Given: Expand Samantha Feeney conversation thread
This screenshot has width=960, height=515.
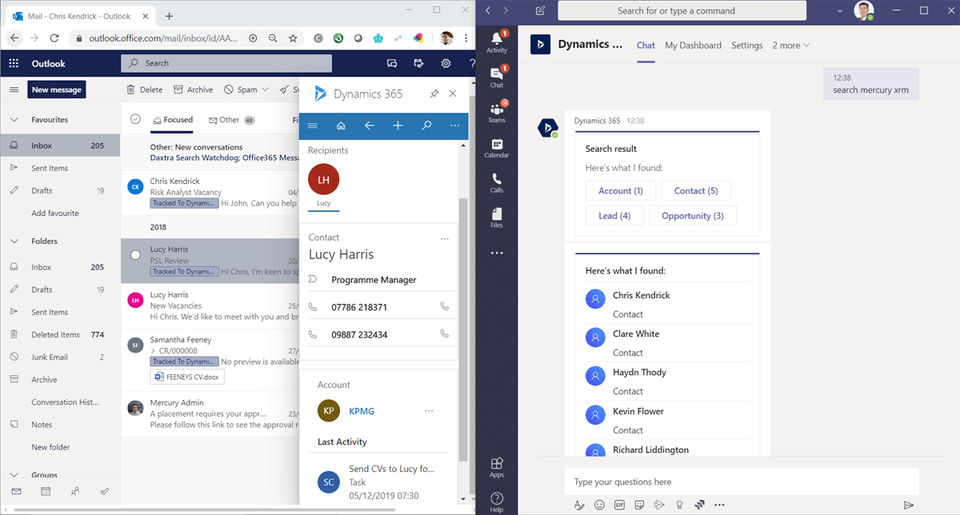Looking at the screenshot, I should coord(153,351).
